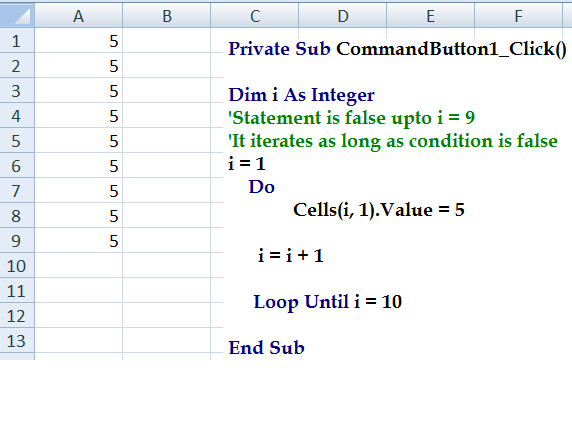572x442 pixels.
Task: Click empty cell A10
Action: 78,265
